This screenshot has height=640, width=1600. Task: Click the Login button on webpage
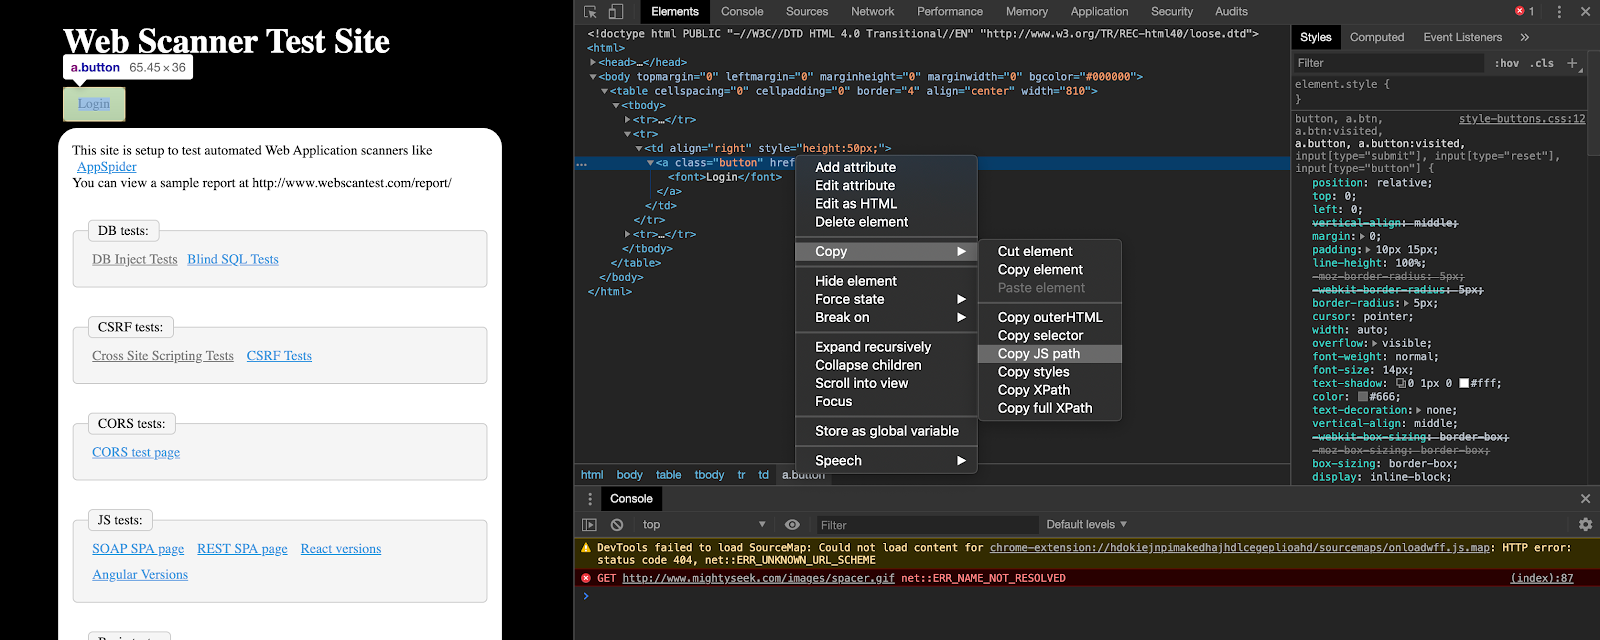[94, 104]
